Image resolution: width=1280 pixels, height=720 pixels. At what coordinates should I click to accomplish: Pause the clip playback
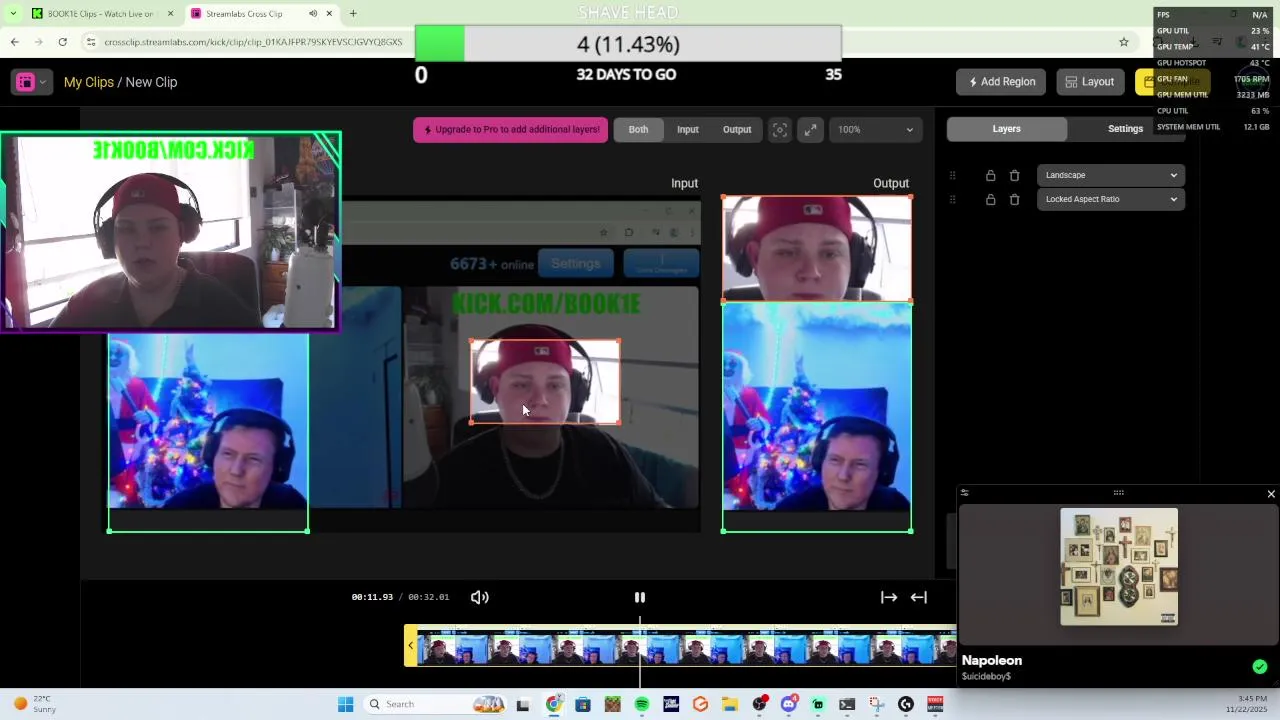(640, 597)
